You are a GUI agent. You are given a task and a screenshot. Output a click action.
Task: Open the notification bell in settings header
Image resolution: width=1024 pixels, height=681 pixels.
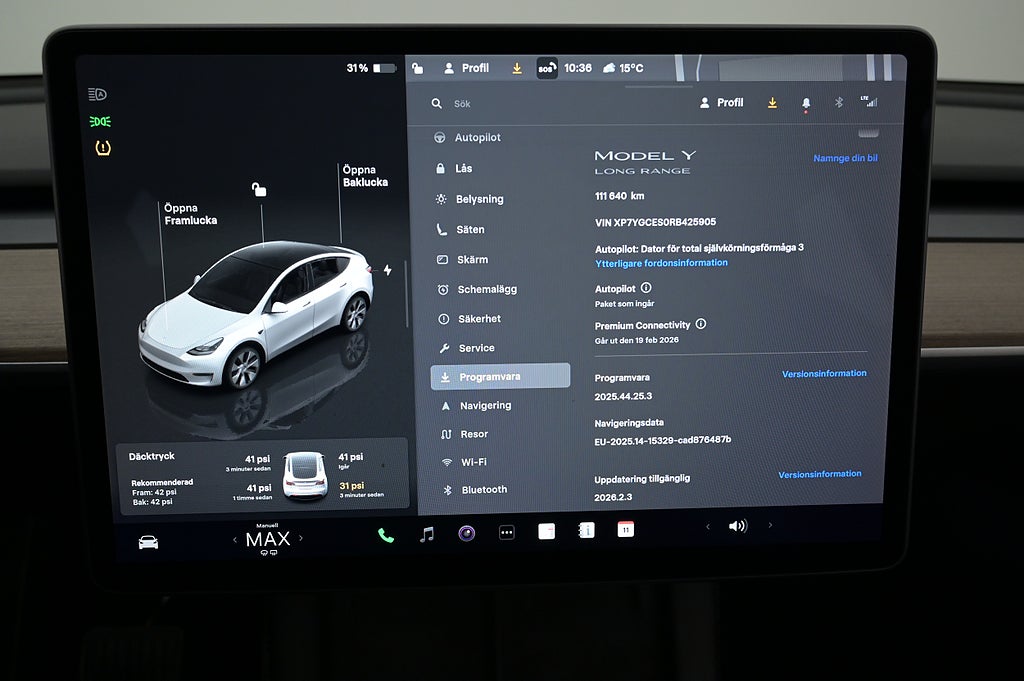point(806,103)
